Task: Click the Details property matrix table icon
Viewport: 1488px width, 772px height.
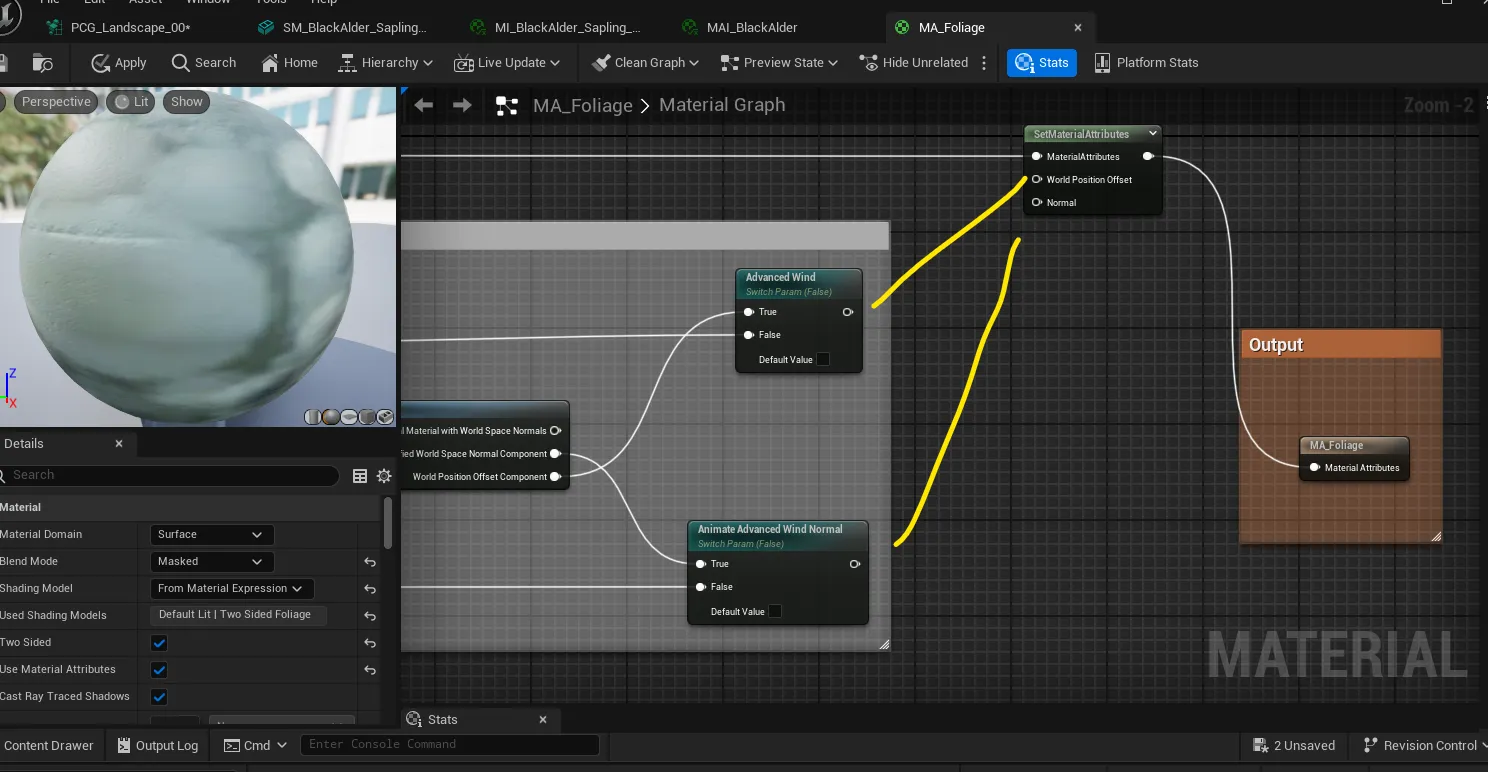Action: coord(360,476)
